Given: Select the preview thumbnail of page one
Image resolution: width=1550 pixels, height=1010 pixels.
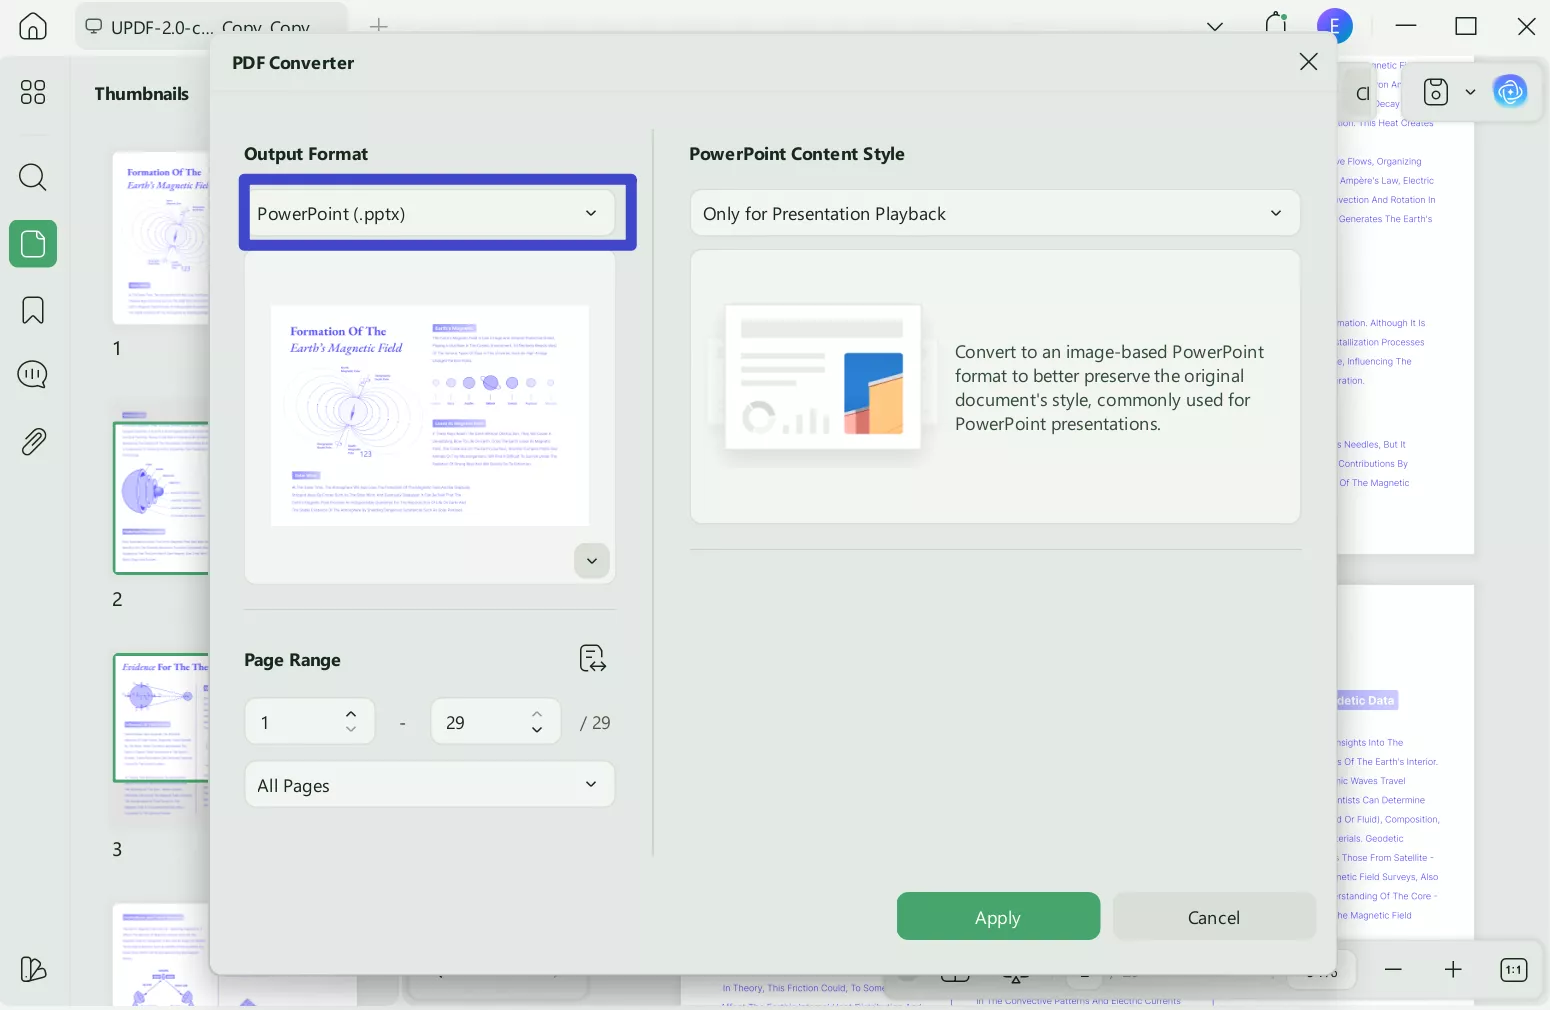Looking at the screenshot, I should pos(429,415).
